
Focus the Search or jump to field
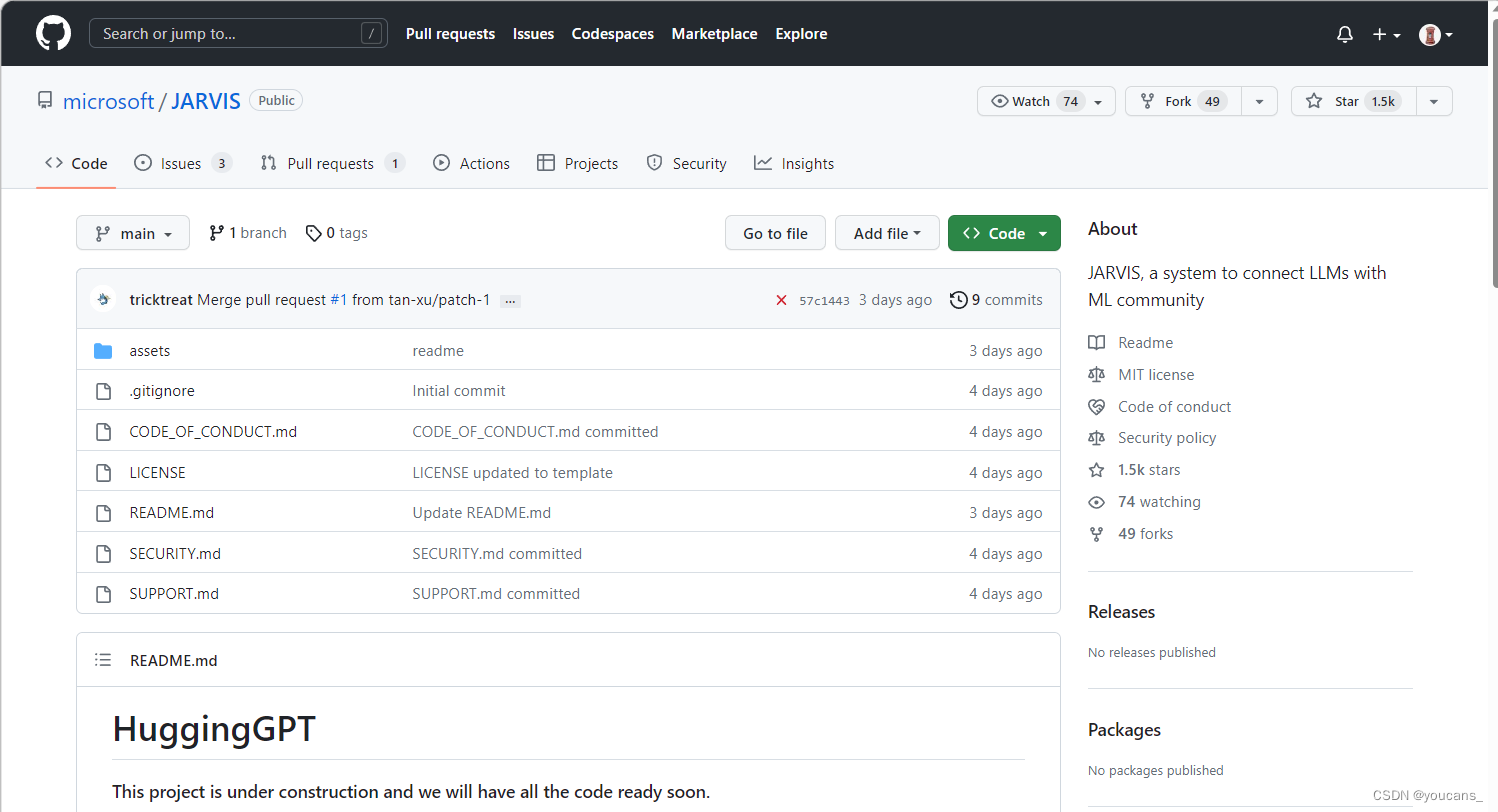point(238,33)
